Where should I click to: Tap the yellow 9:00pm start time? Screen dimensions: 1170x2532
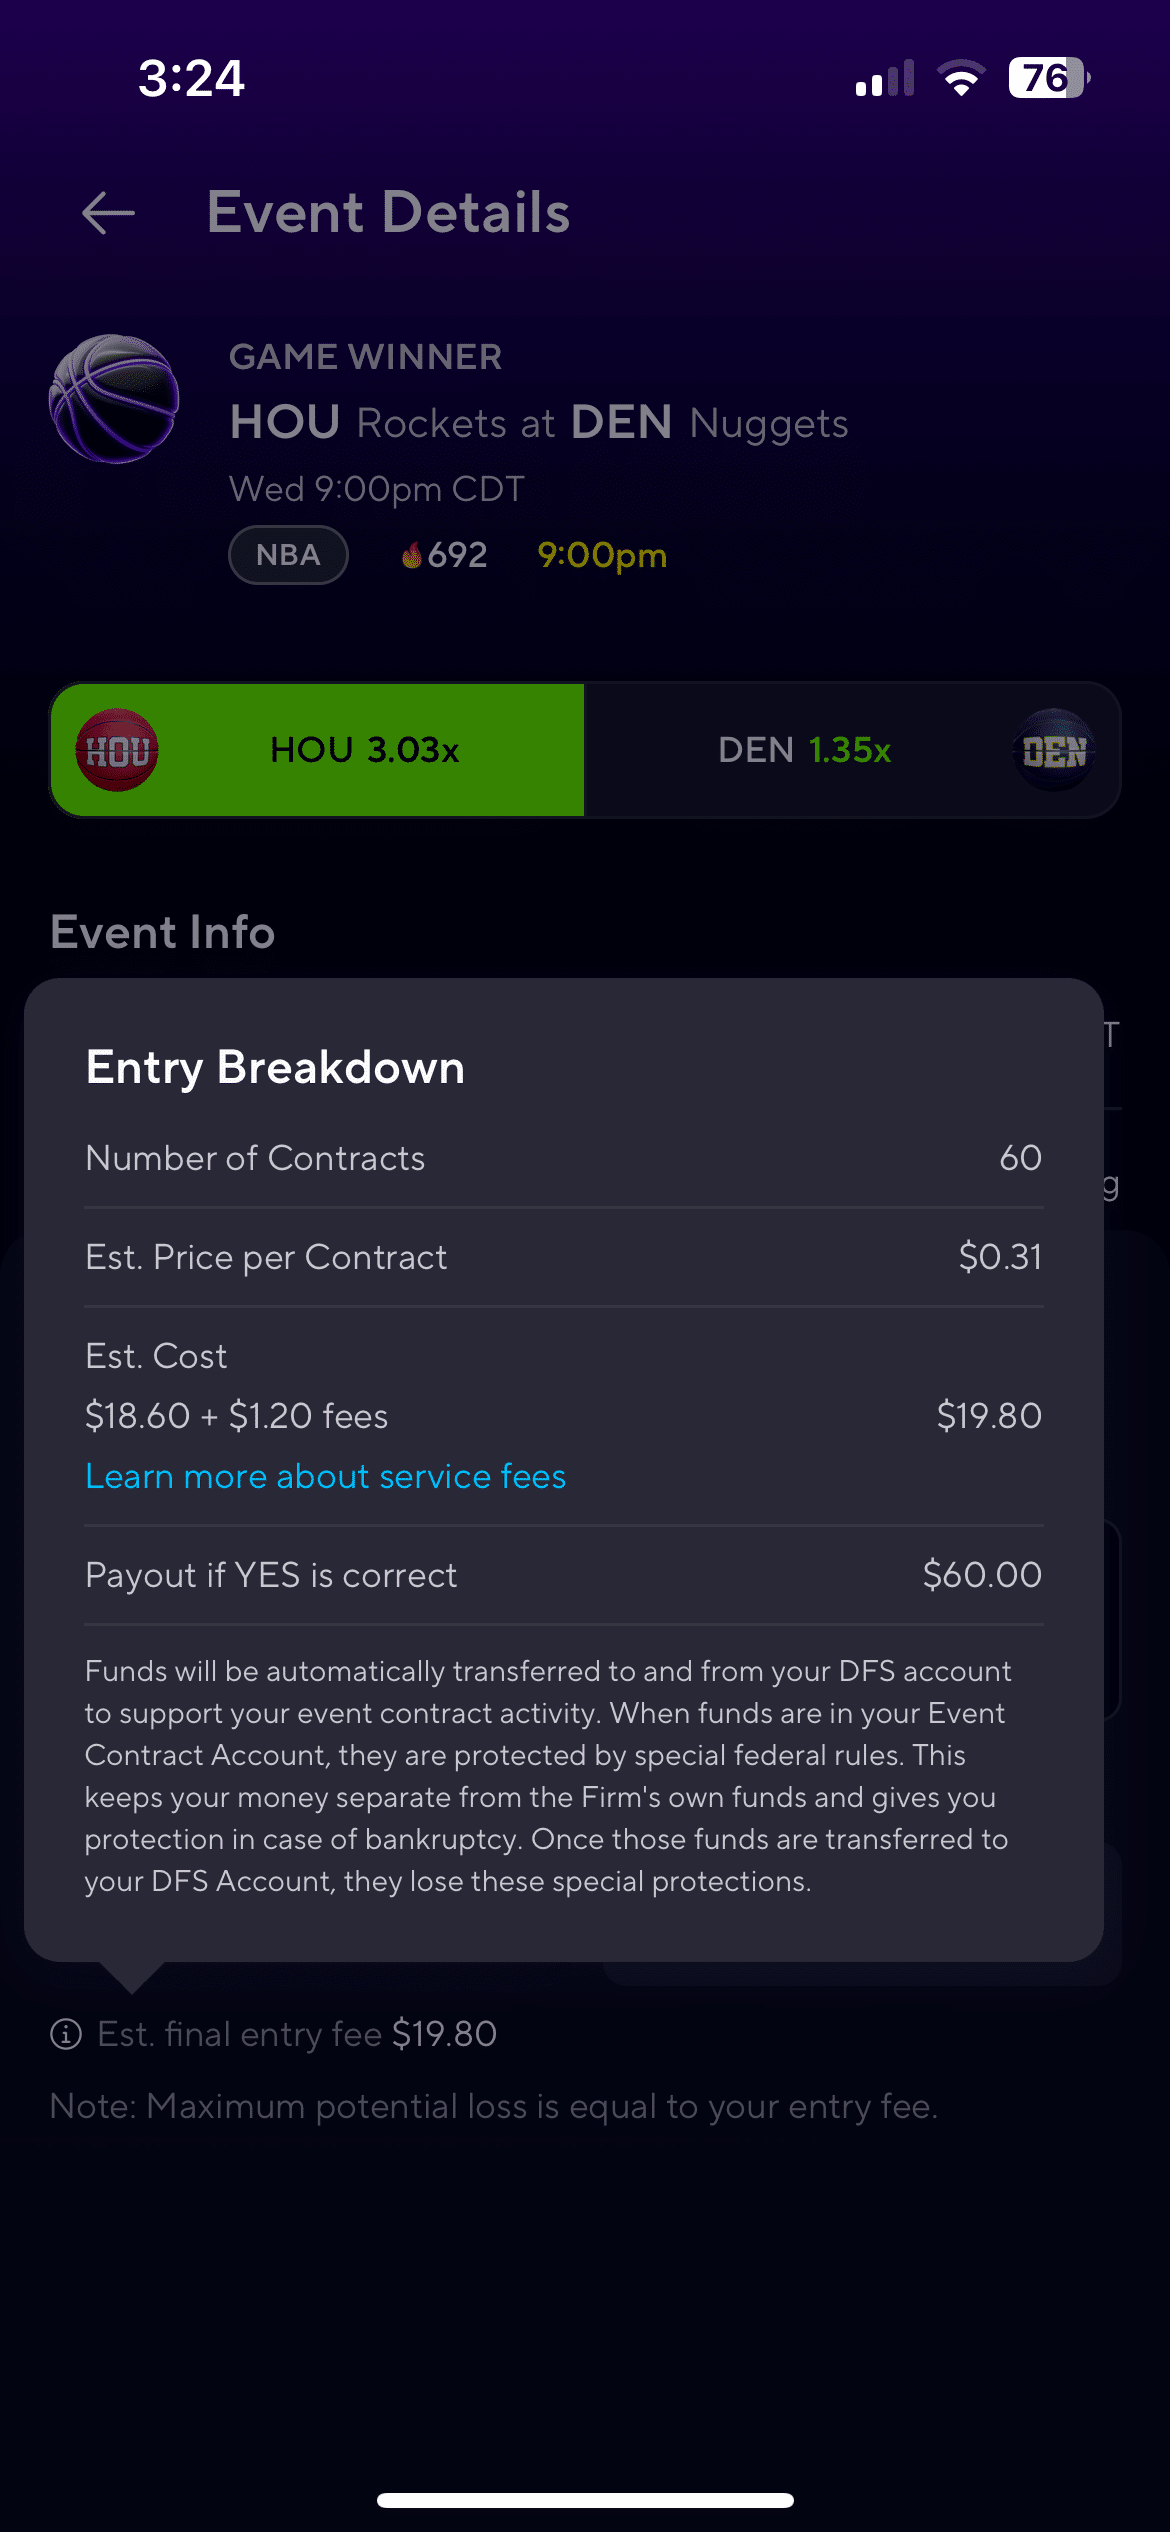[x=602, y=555]
